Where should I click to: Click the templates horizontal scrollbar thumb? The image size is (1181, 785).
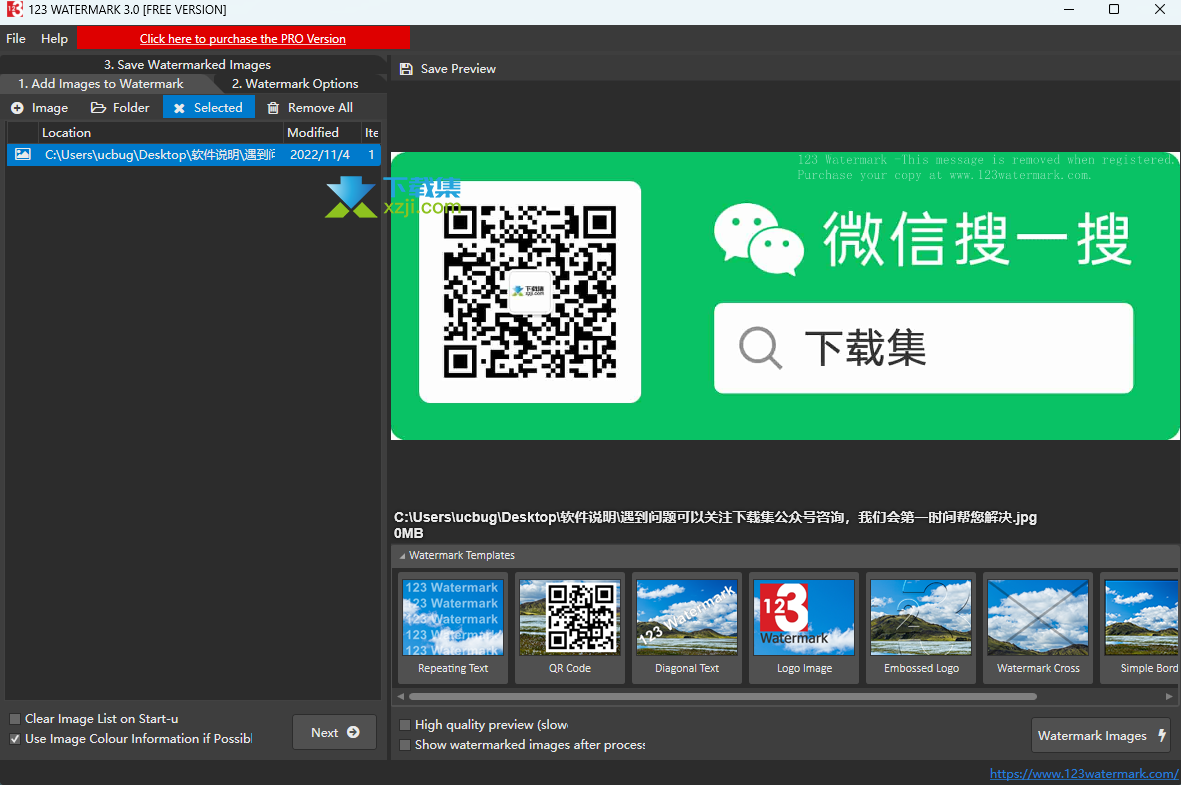pyautogui.click(x=722, y=696)
